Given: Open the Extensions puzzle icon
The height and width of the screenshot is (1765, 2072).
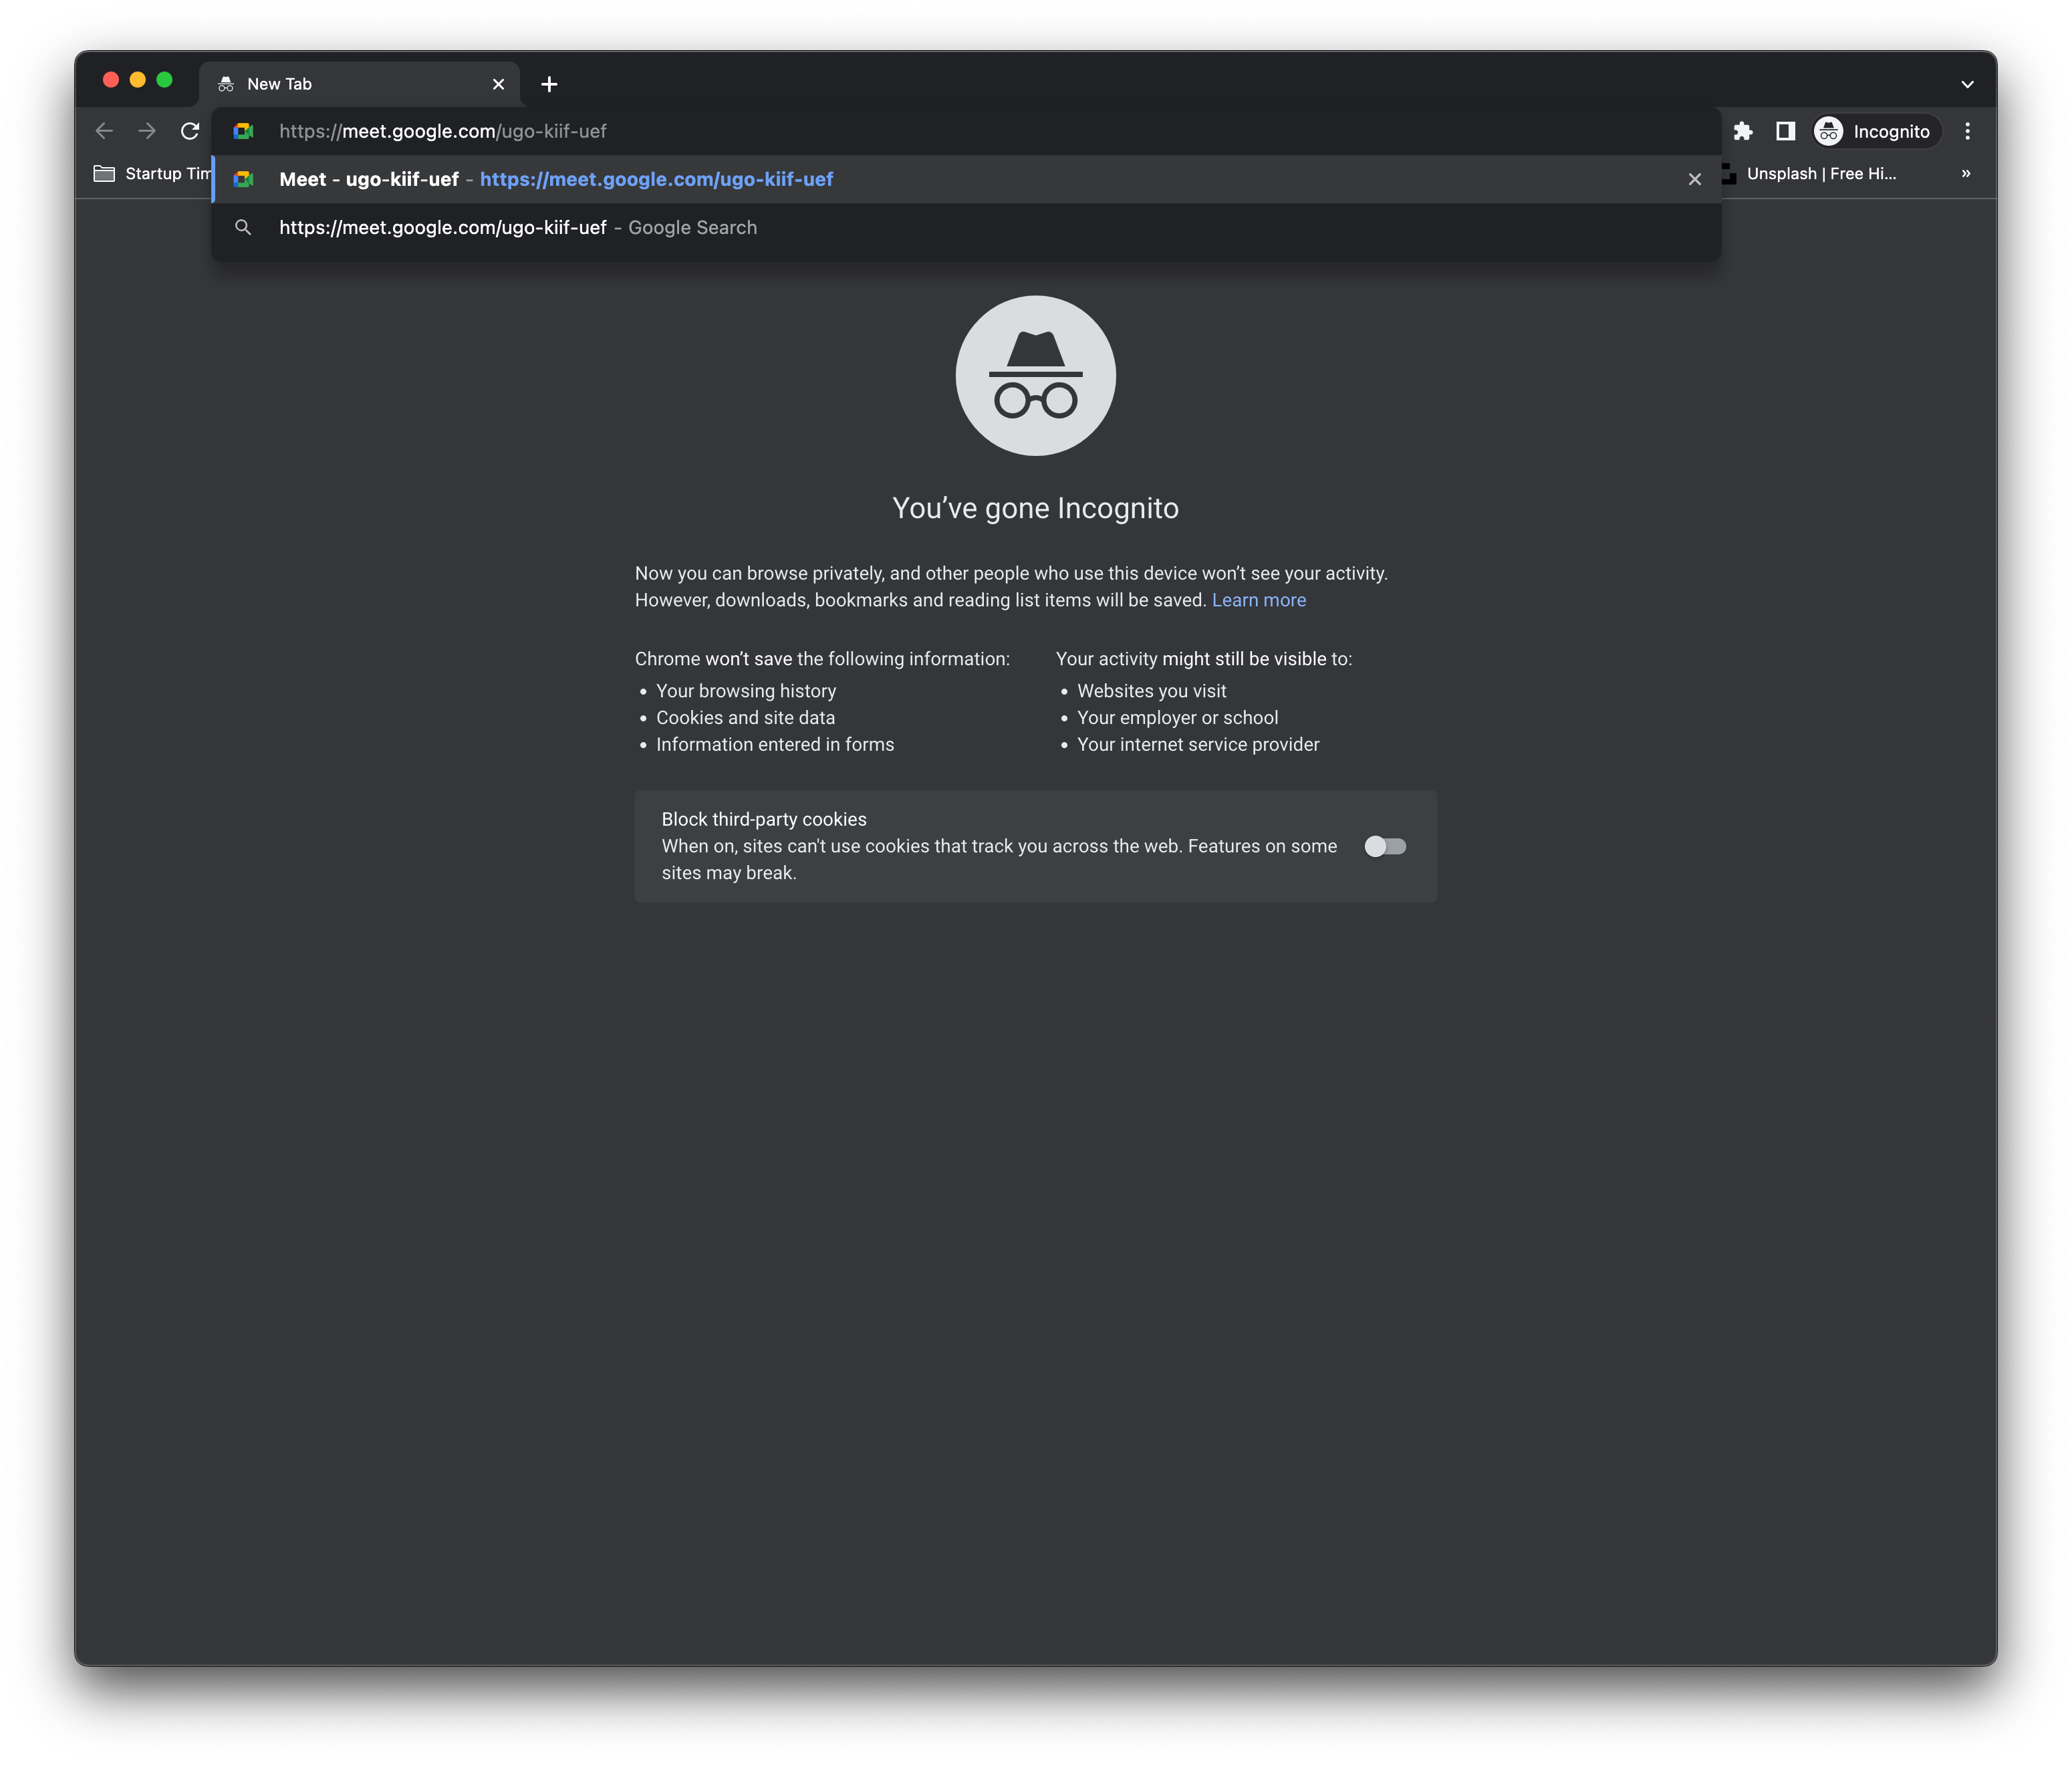Looking at the screenshot, I should tap(1743, 131).
